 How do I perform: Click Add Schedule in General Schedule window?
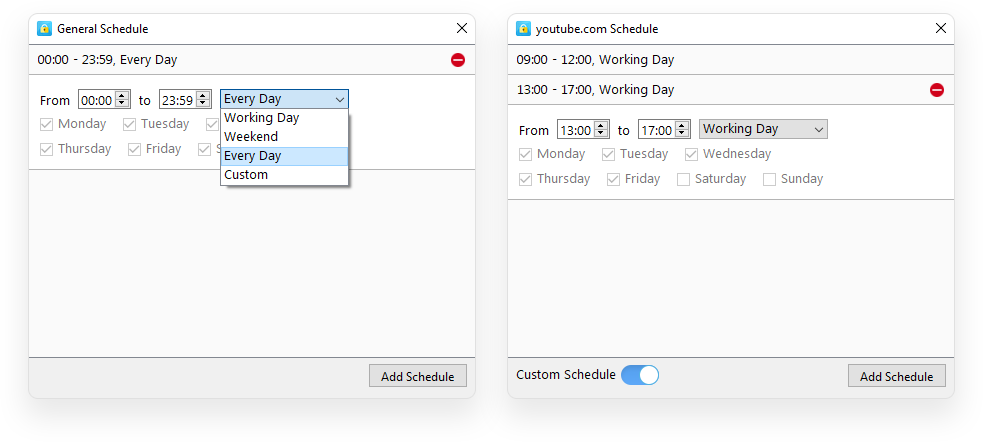(417, 376)
